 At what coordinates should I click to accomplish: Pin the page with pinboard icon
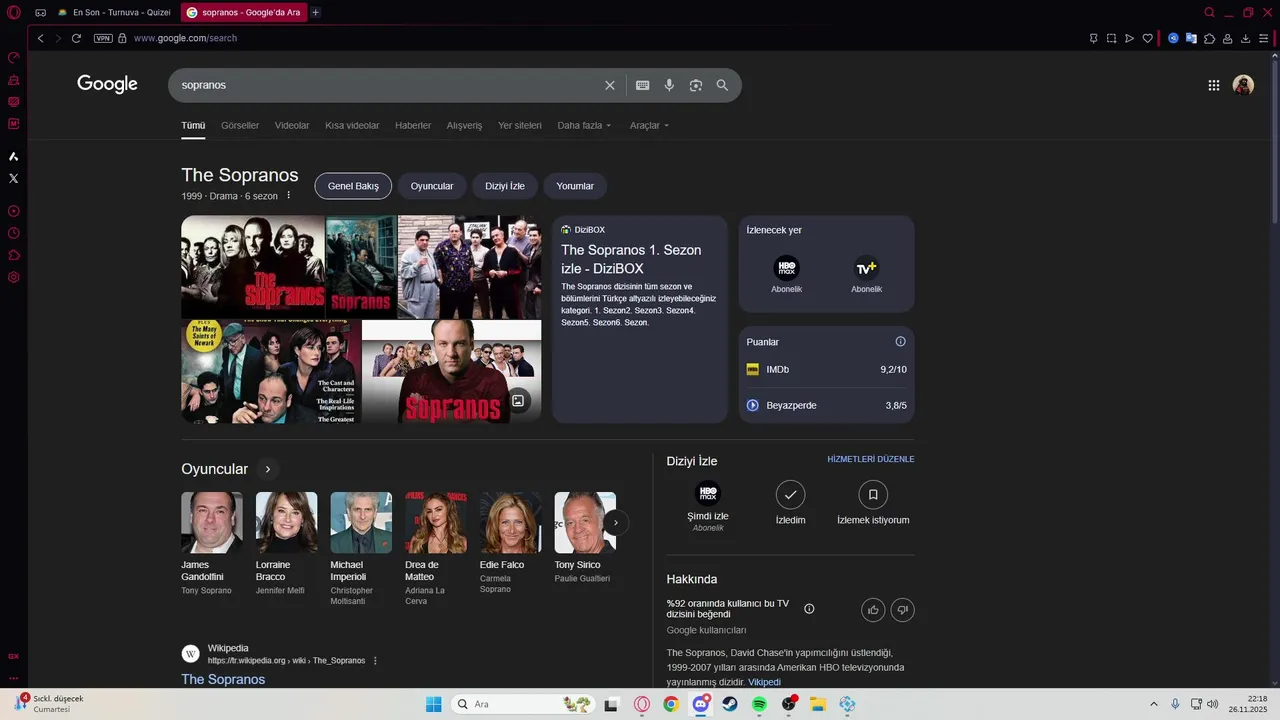(1093, 38)
